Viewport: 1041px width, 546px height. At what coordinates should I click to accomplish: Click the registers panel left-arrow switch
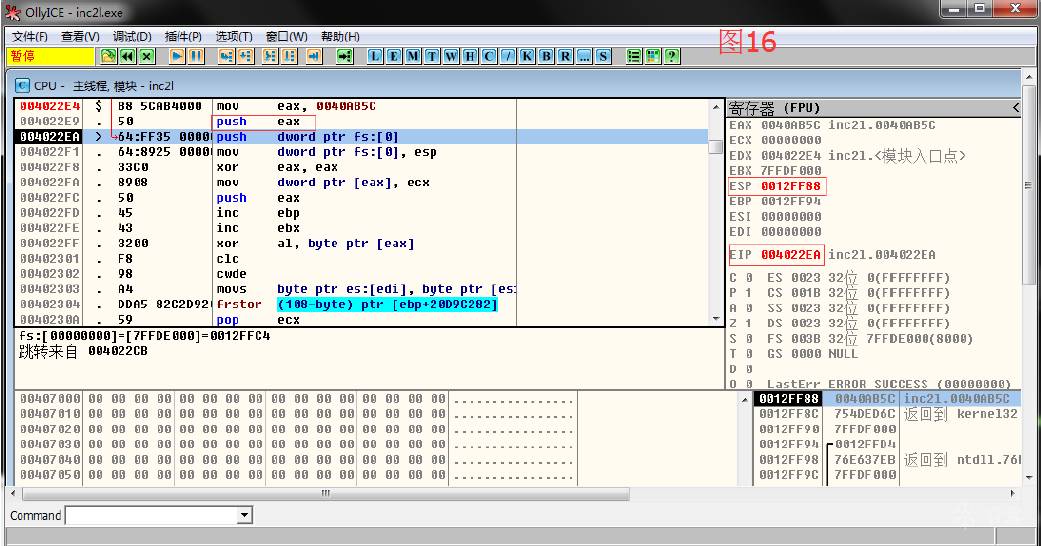coord(1016,108)
